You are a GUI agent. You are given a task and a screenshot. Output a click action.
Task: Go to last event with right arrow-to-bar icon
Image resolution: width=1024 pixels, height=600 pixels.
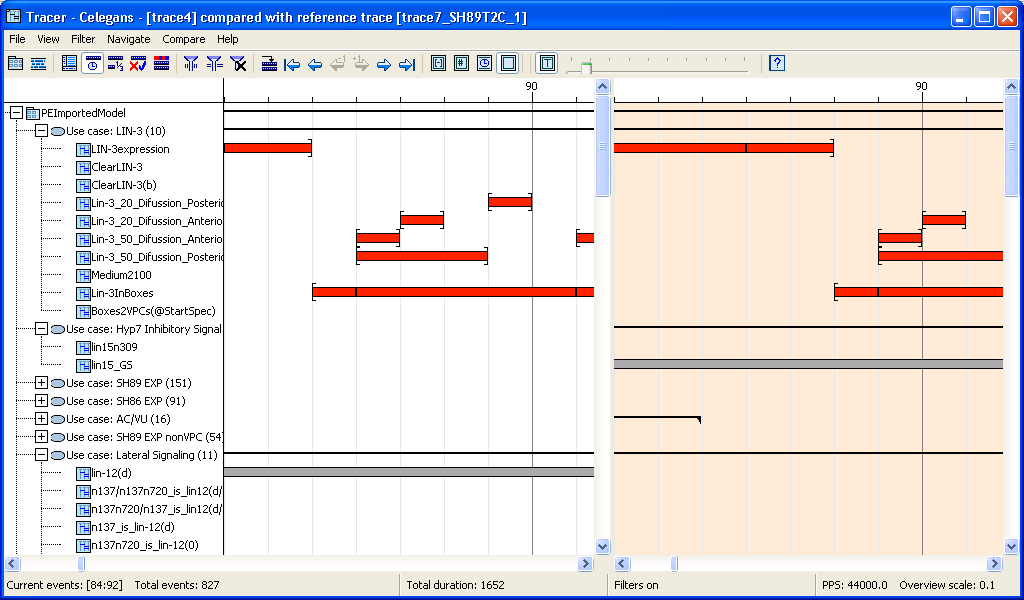point(407,64)
